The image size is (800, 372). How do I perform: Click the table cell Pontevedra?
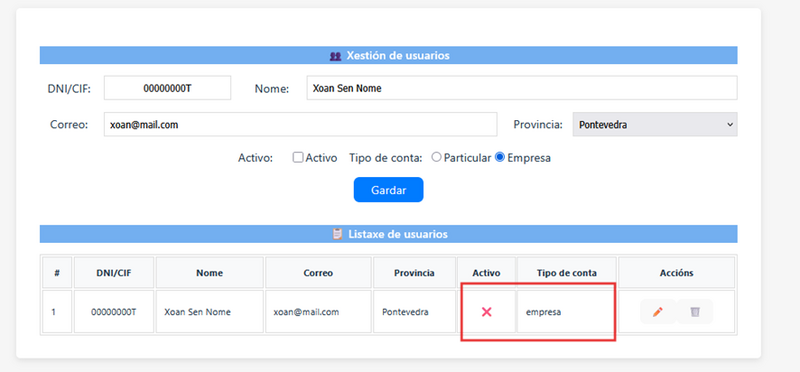414,312
